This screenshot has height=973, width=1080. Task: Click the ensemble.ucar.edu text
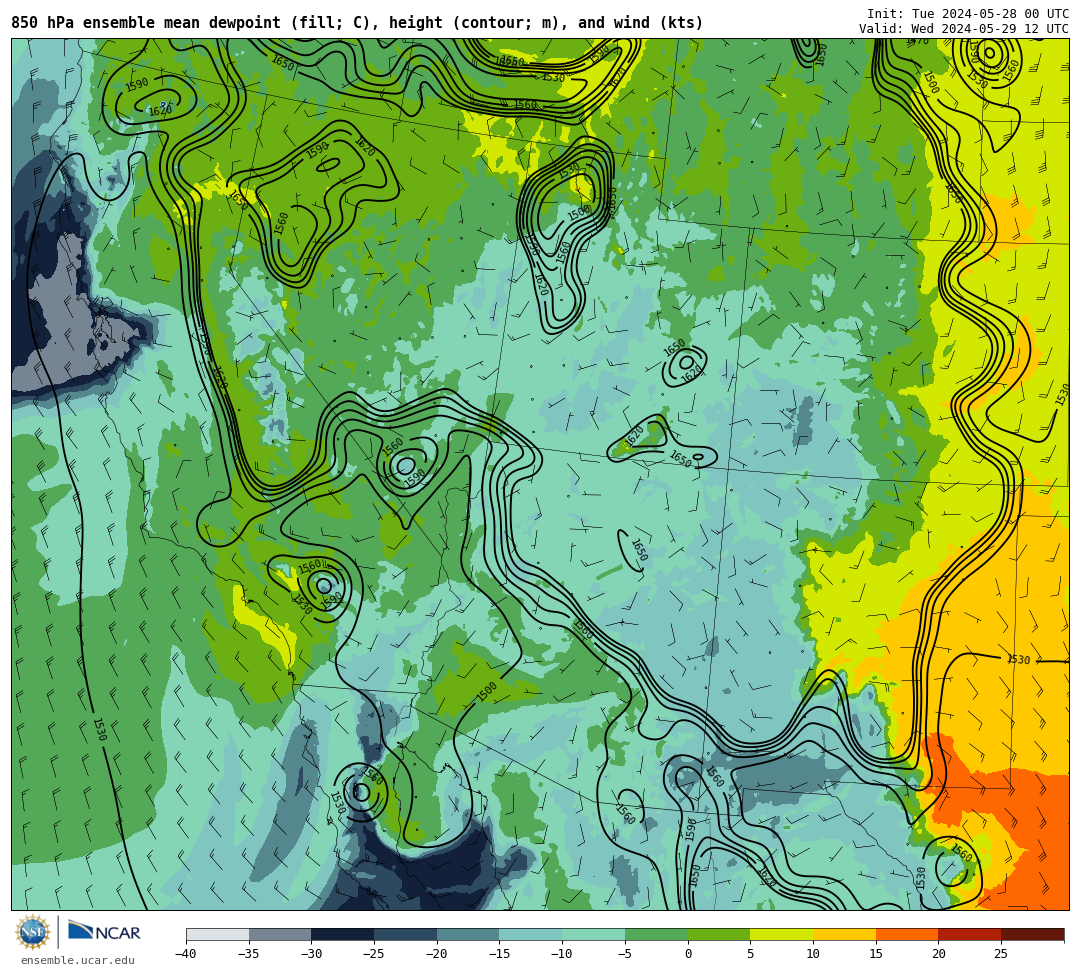point(78,961)
